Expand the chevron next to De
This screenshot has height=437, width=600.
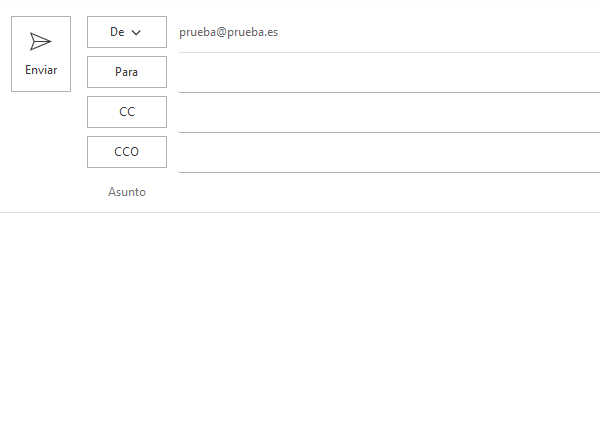136,33
